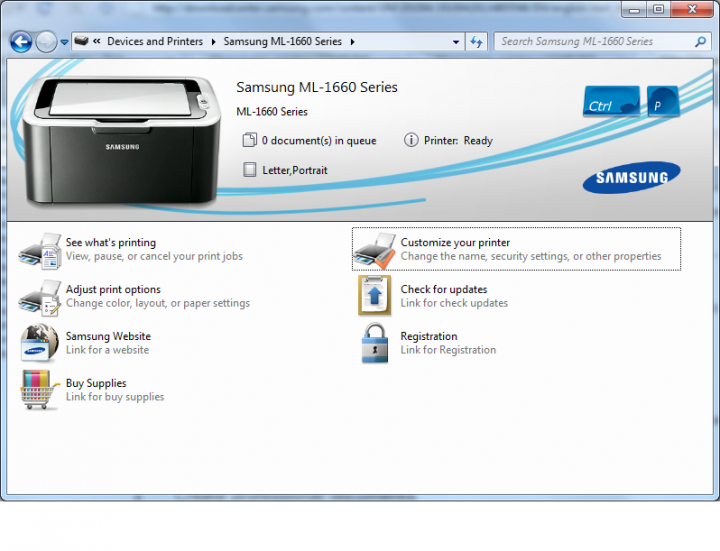Click the P key graphic
This screenshot has height=551, width=720.
point(663,101)
